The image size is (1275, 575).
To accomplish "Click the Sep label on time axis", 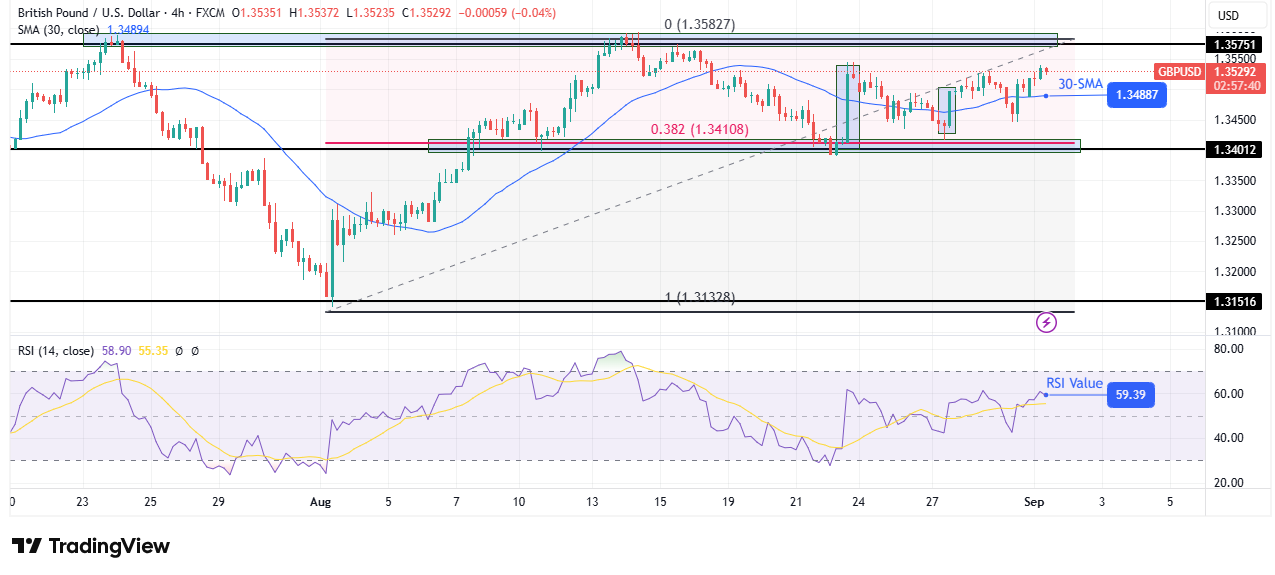I will click(x=1035, y=501).
